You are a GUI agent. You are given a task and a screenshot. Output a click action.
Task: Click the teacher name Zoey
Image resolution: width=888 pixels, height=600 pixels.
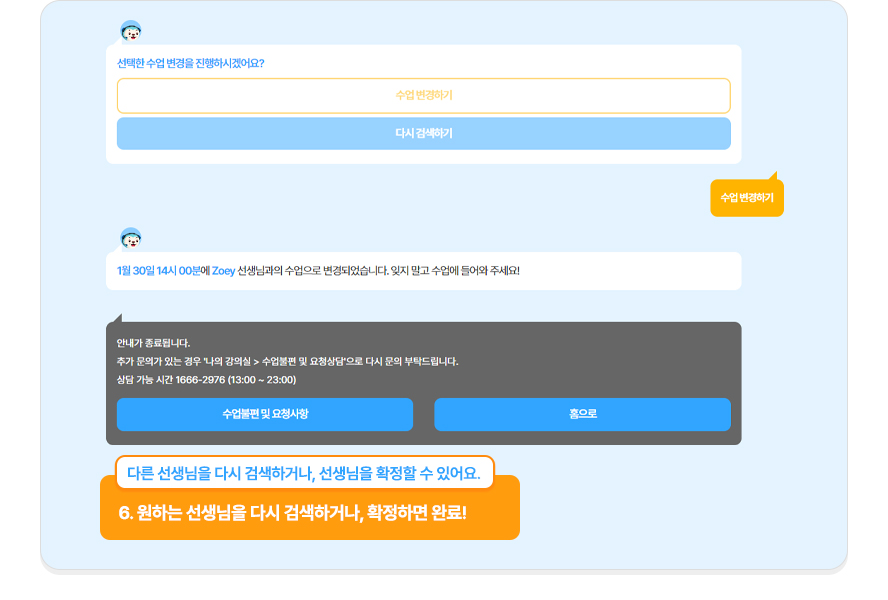(223, 271)
